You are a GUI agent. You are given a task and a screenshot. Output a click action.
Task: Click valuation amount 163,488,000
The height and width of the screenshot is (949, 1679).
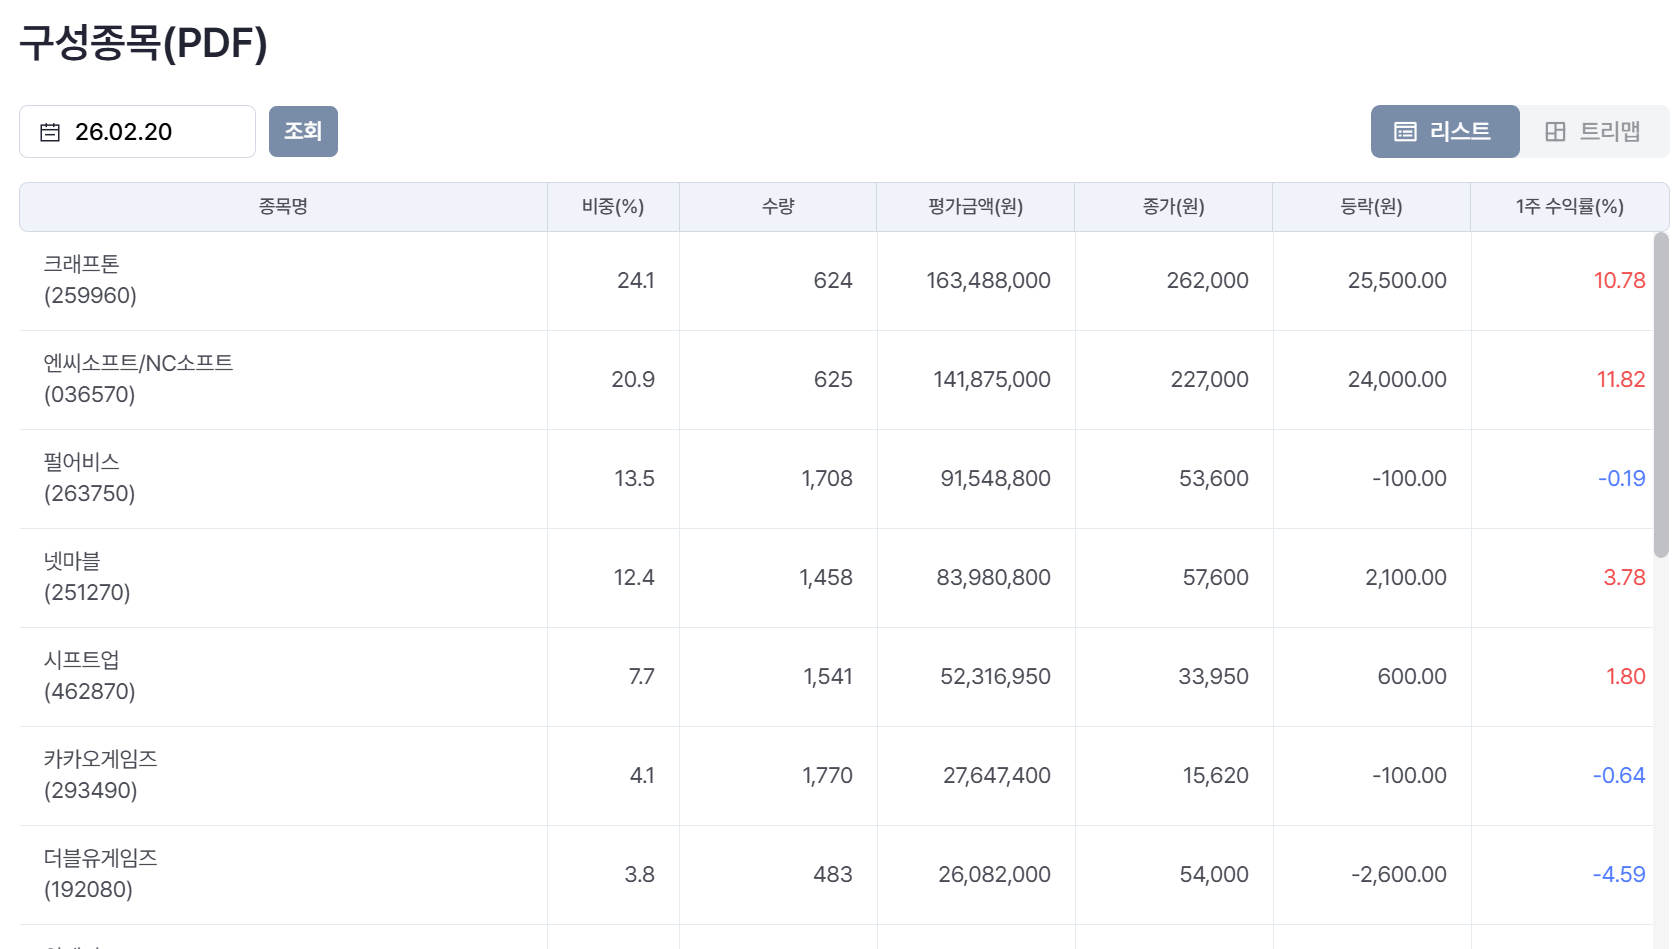(988, 280)
